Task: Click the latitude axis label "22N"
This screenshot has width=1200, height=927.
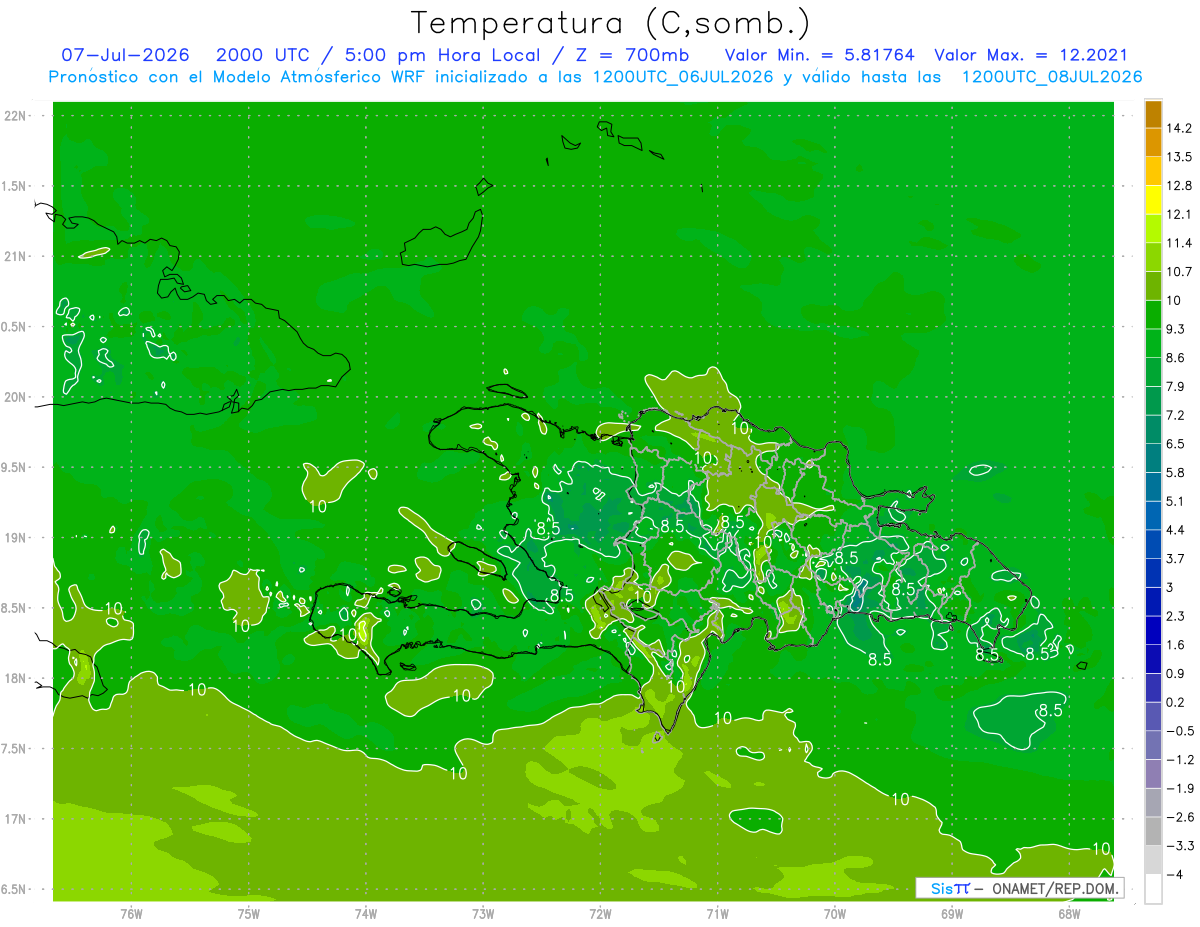Action: [15, 116]
